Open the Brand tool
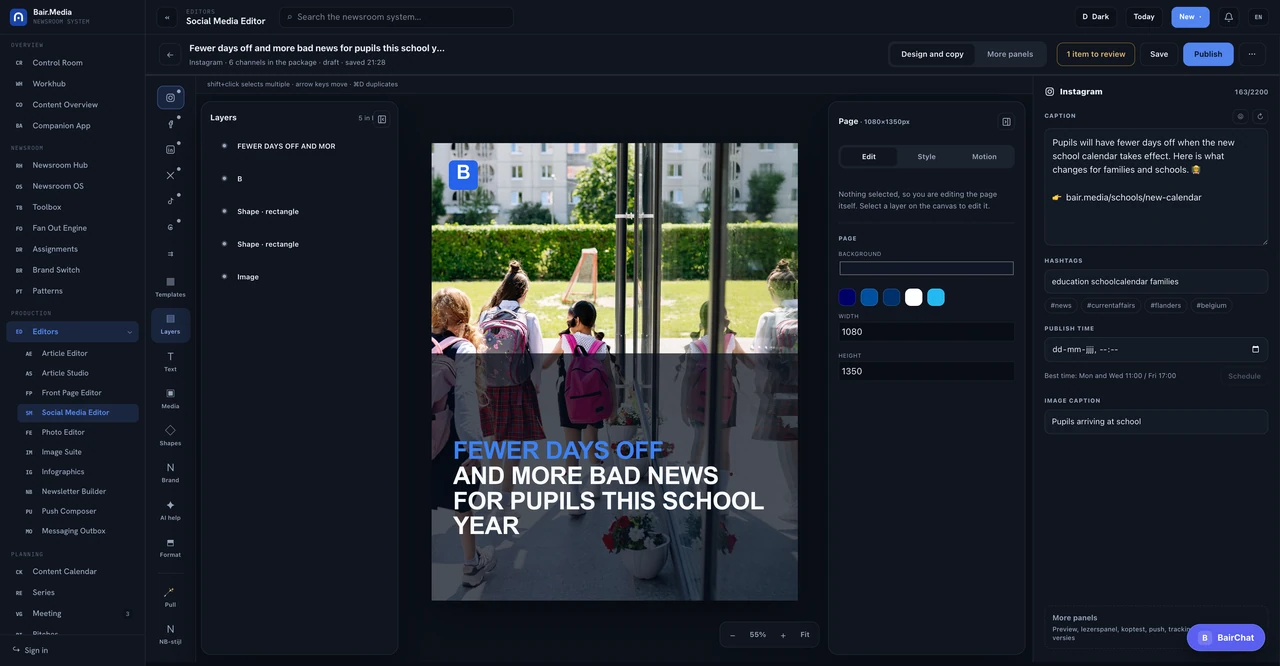 point(170,473)
